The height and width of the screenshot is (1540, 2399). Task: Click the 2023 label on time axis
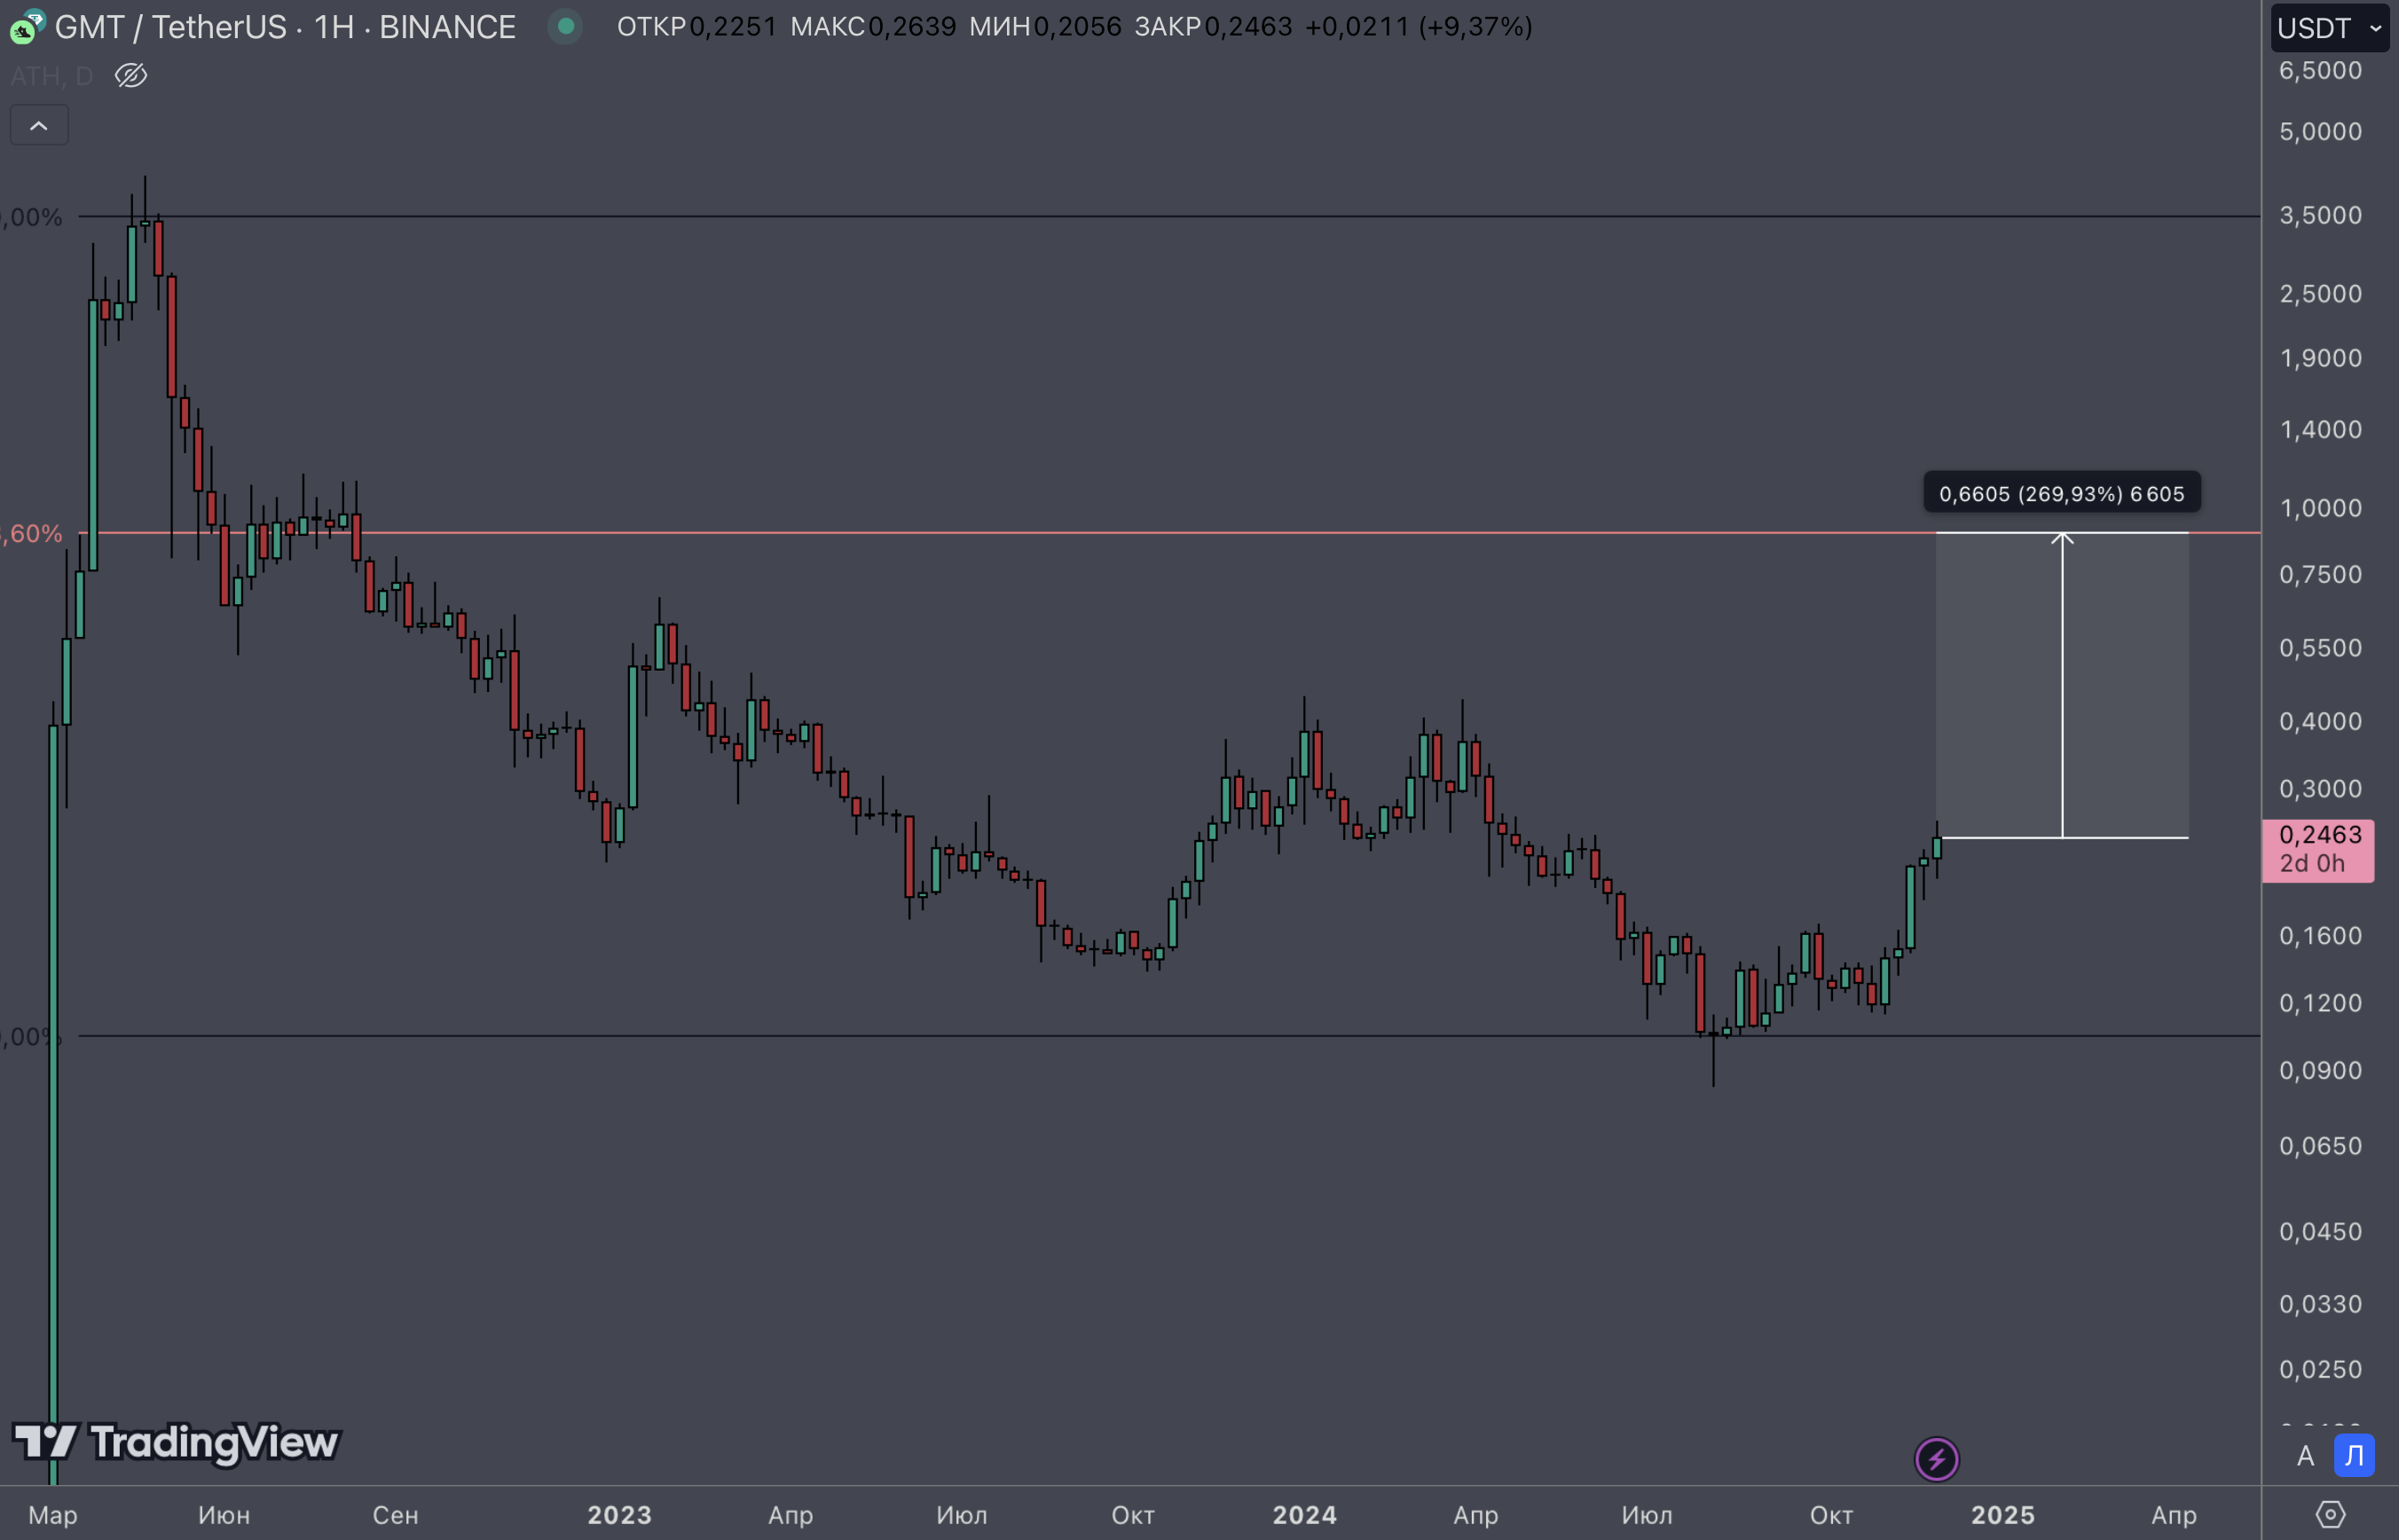[619, 1515]
